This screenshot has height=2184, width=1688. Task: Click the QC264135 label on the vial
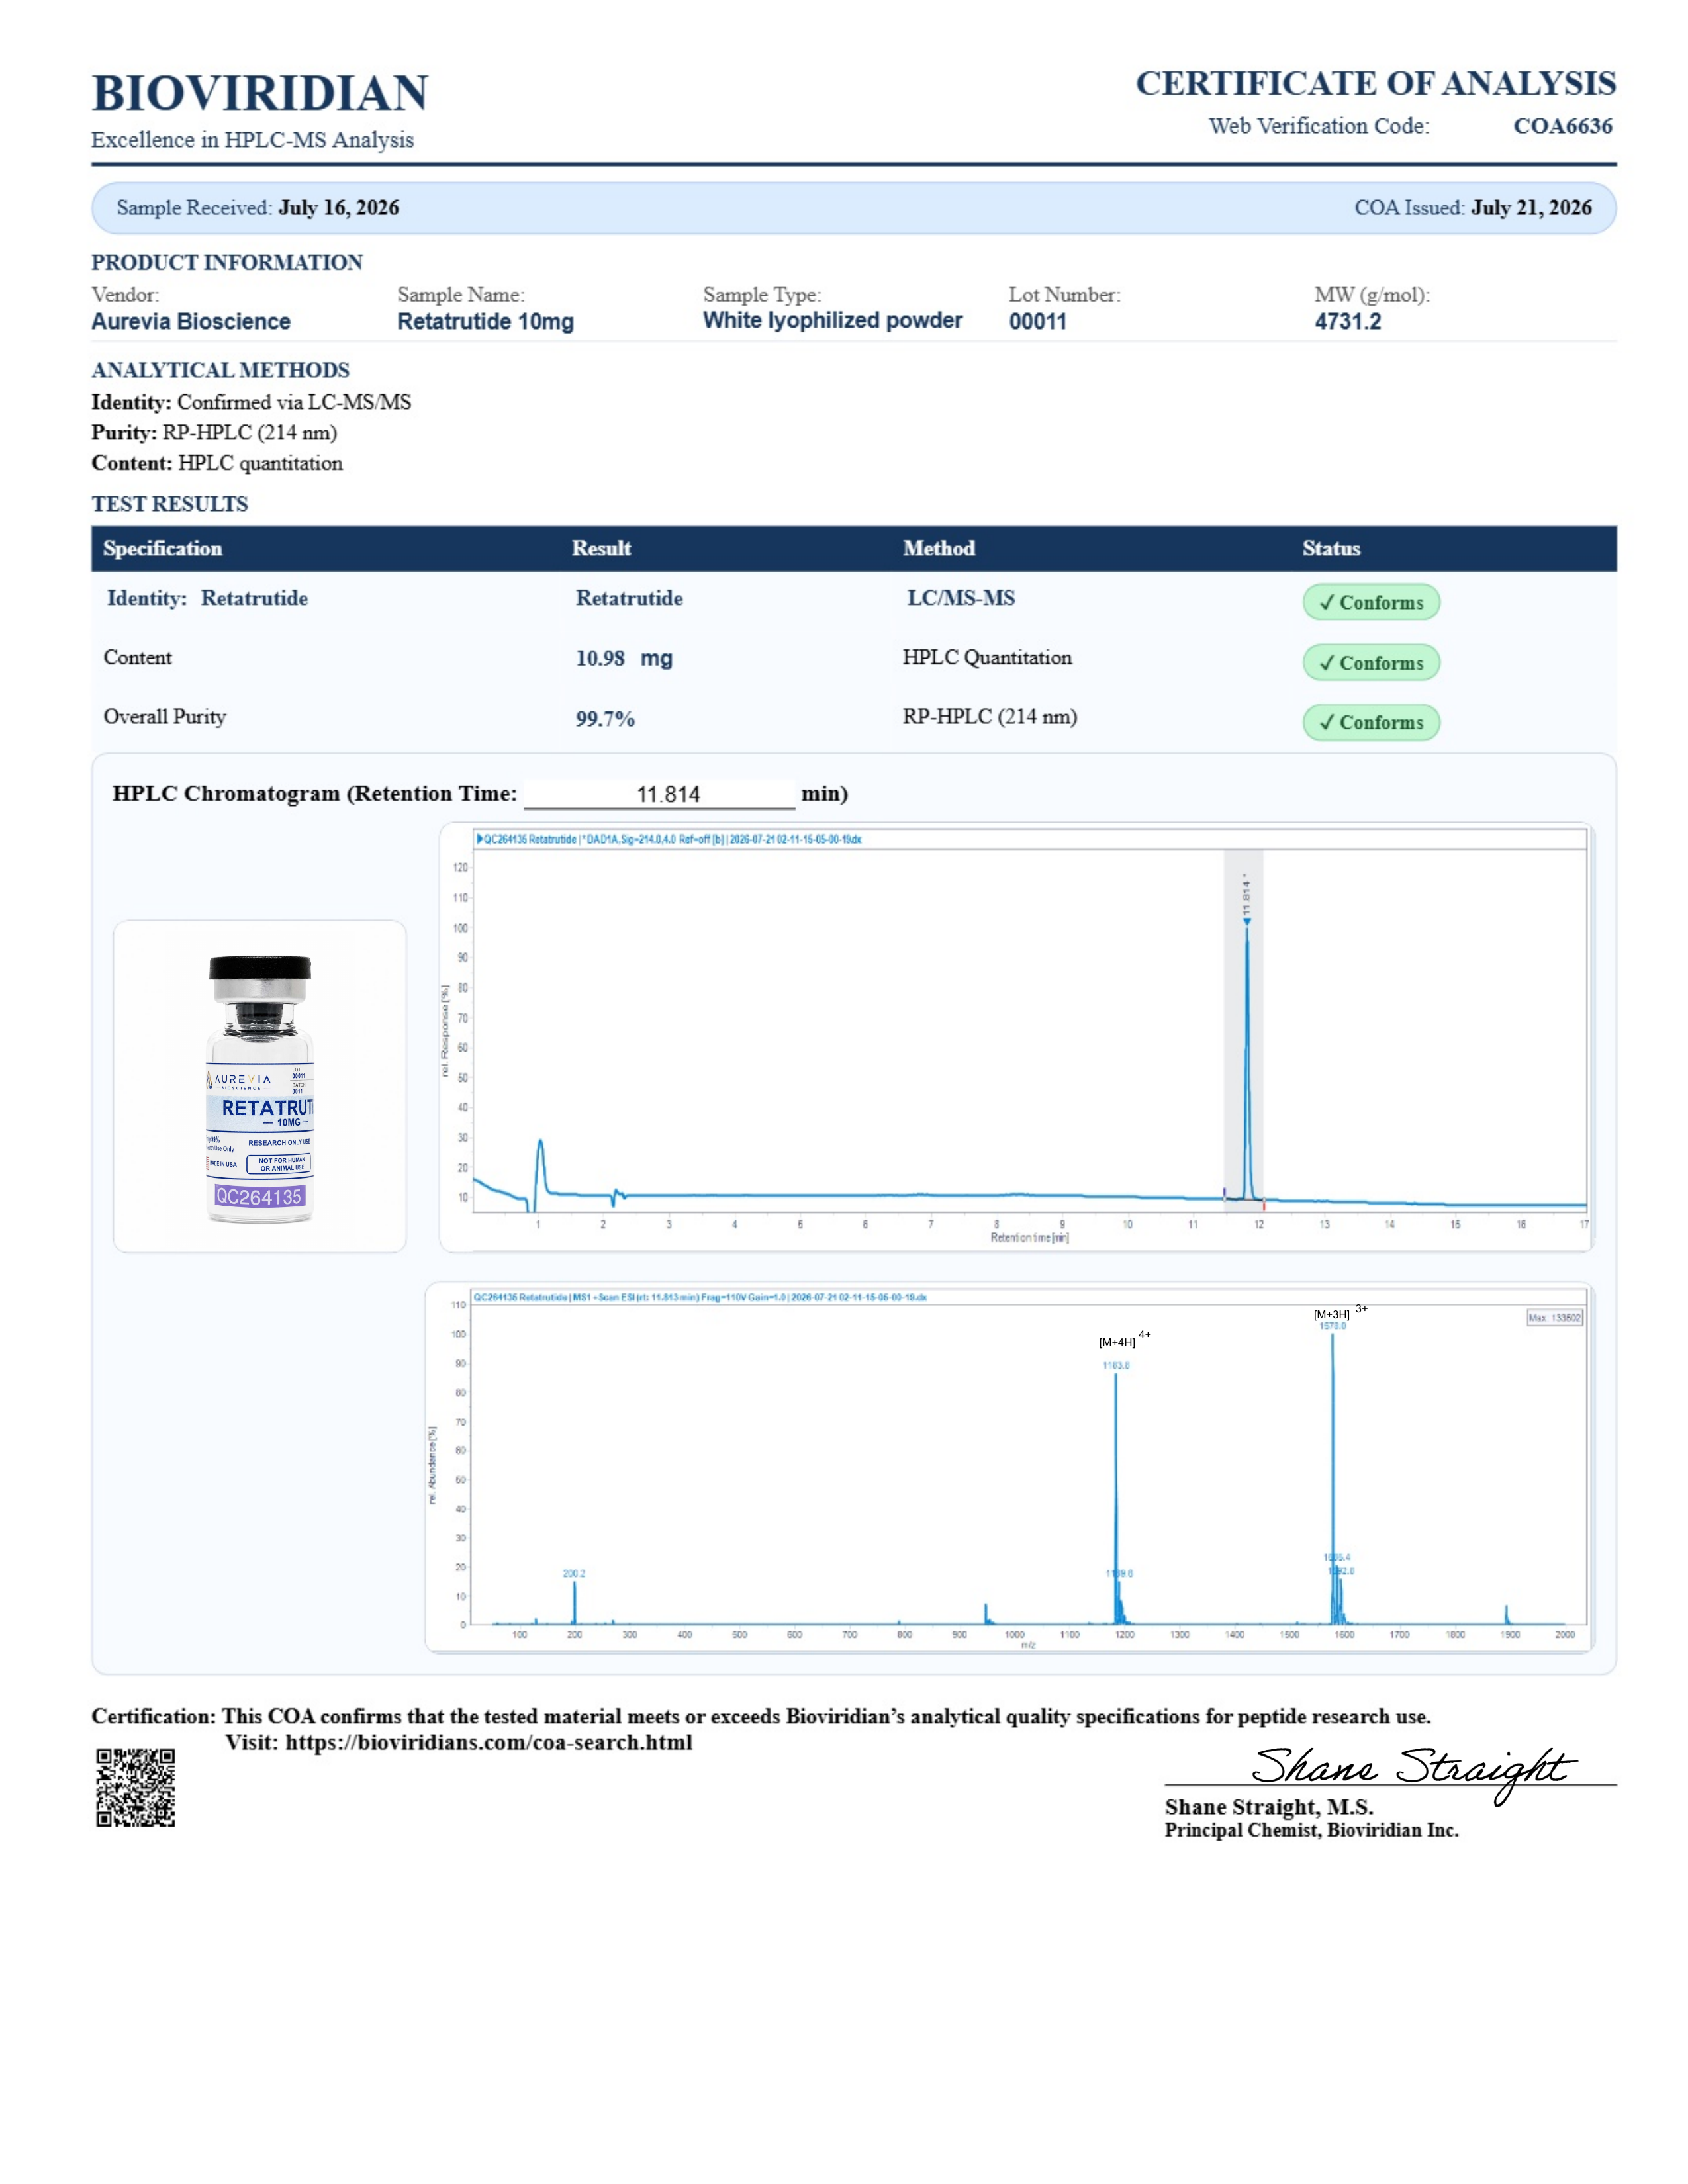[259, 1196]
